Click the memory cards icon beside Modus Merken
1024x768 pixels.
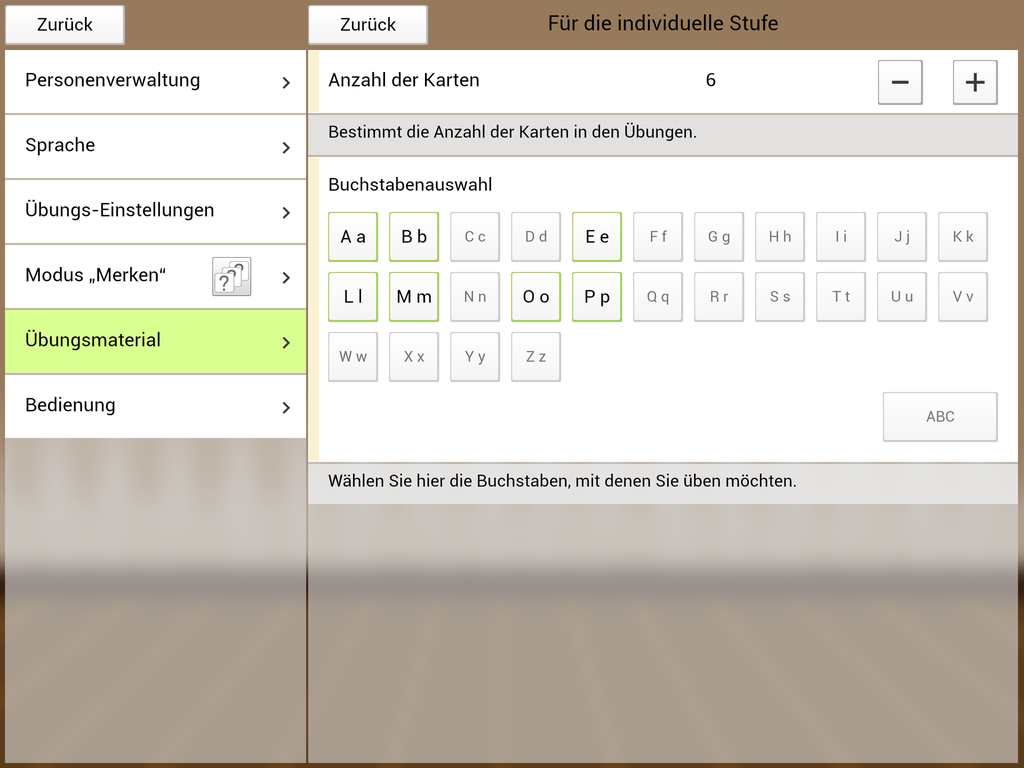tap(231, 276)
